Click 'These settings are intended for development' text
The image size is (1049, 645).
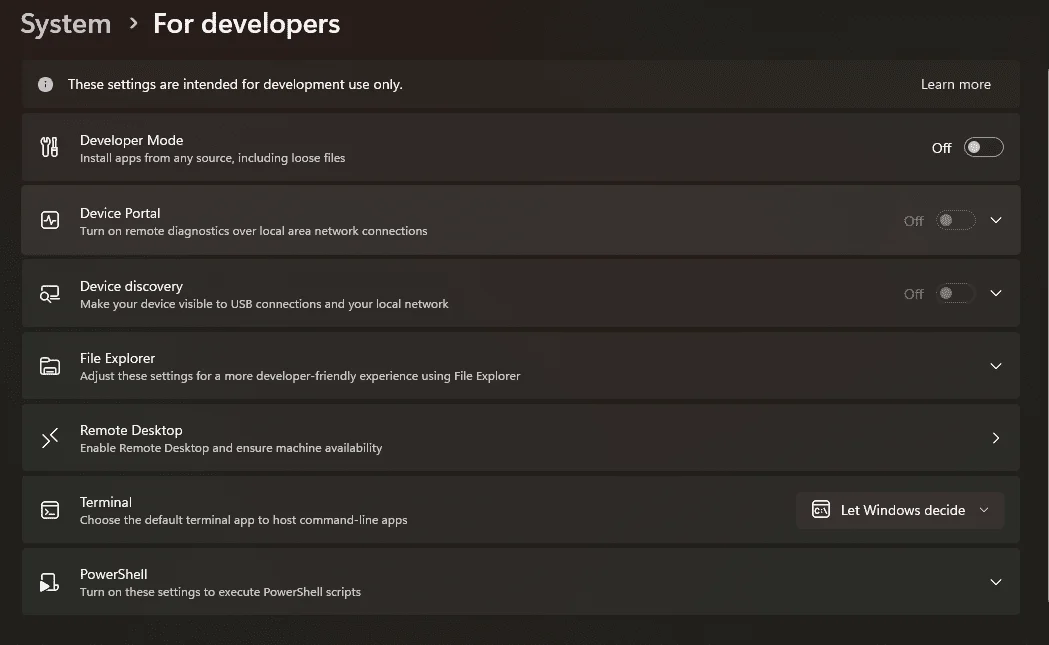click(235, 84)
